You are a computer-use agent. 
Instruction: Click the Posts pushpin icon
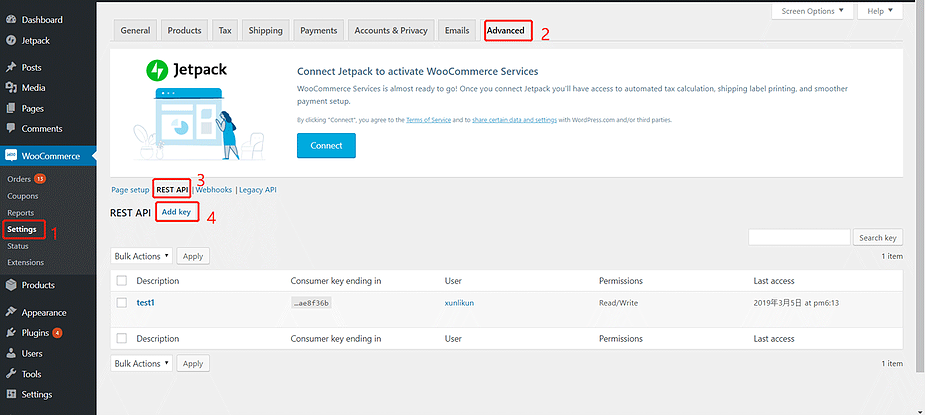tap(11, 67)
